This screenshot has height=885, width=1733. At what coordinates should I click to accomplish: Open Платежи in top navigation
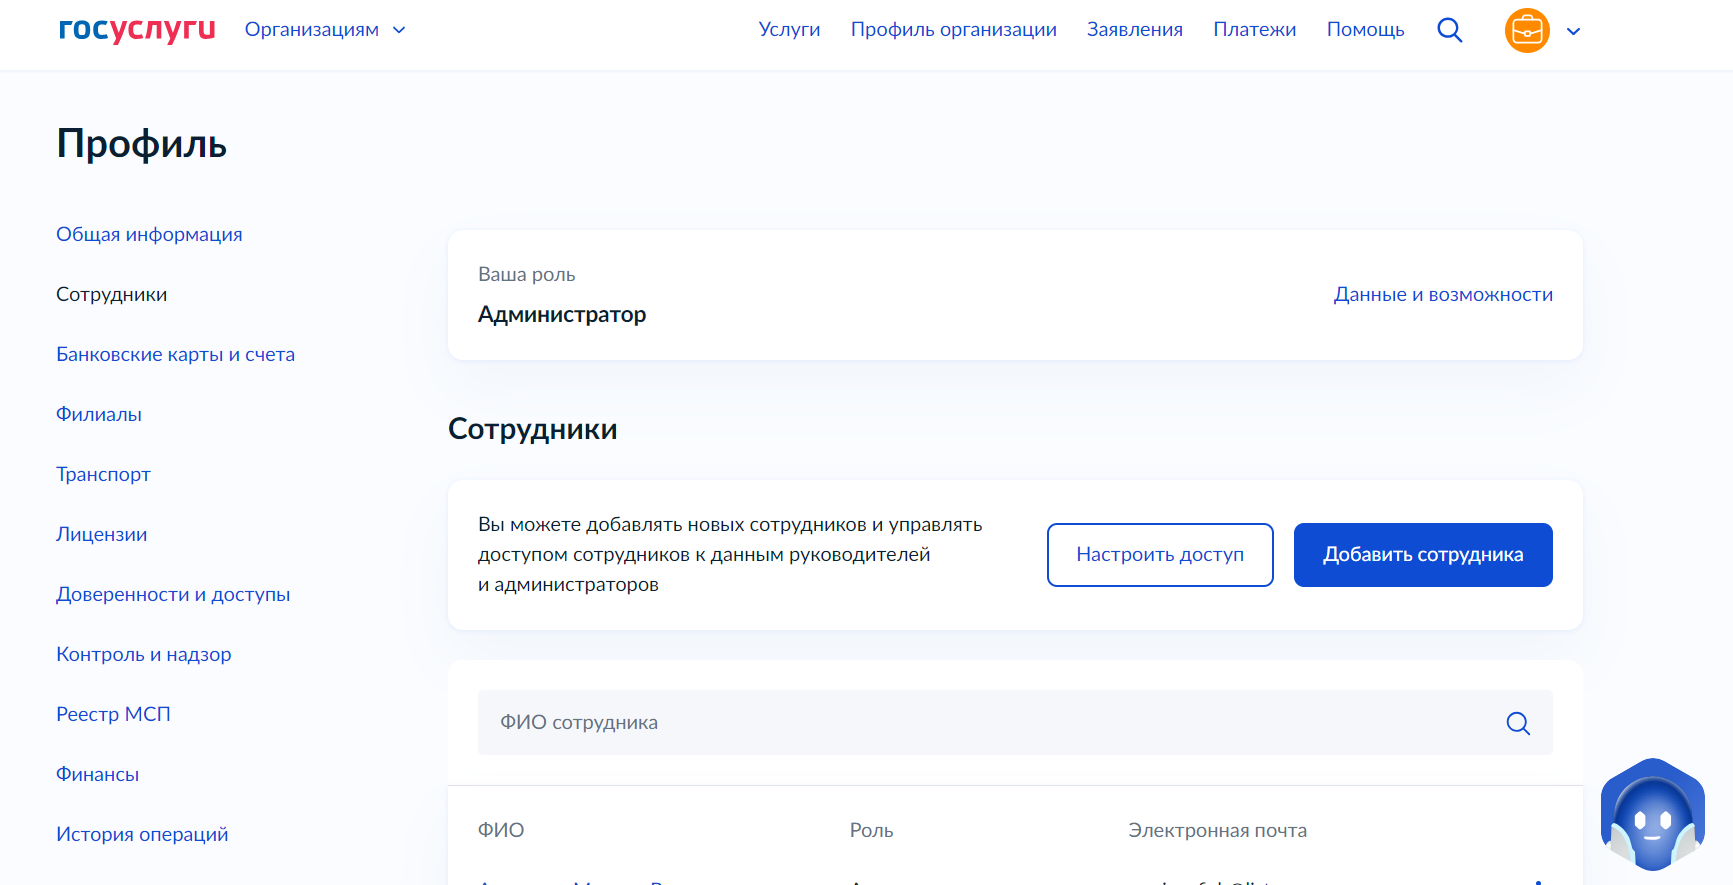pyautogui.click(x=1254, y=30)
